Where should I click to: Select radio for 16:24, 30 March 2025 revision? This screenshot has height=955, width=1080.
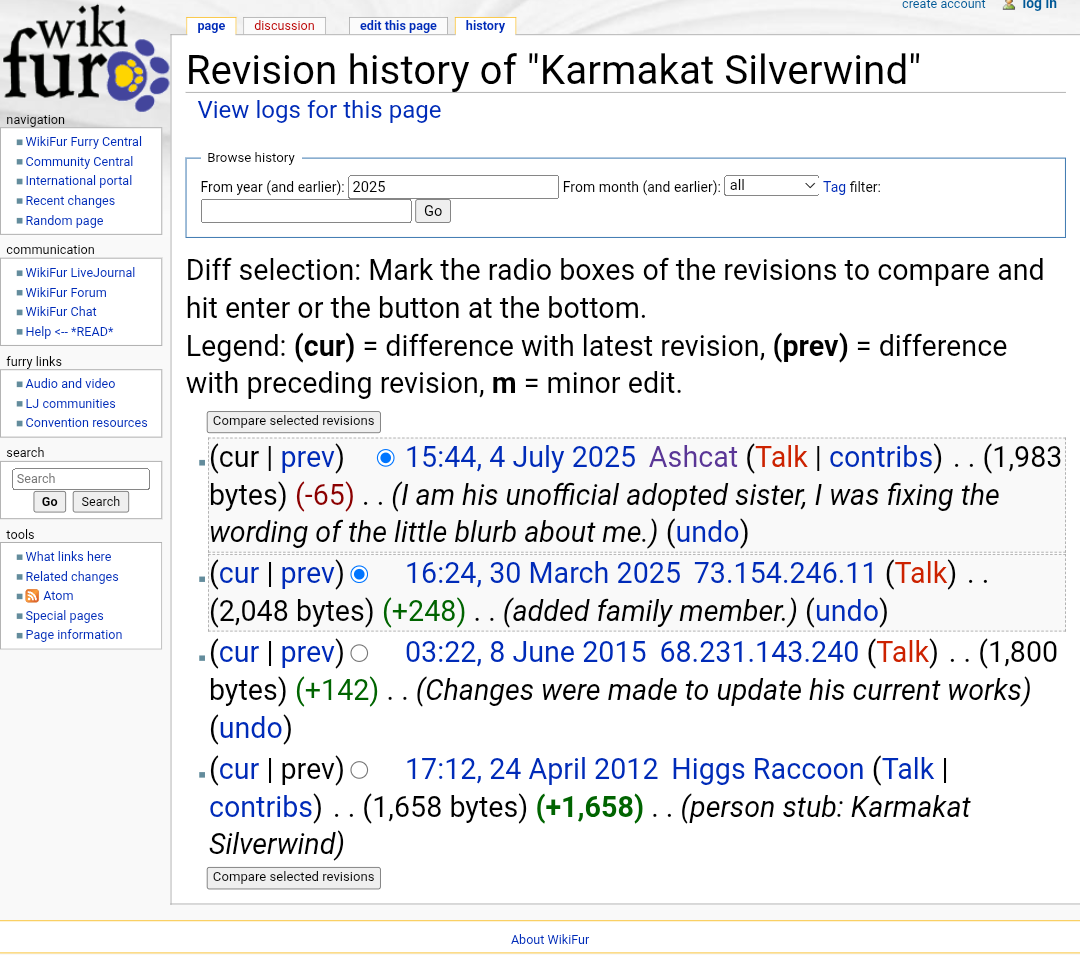360,574
